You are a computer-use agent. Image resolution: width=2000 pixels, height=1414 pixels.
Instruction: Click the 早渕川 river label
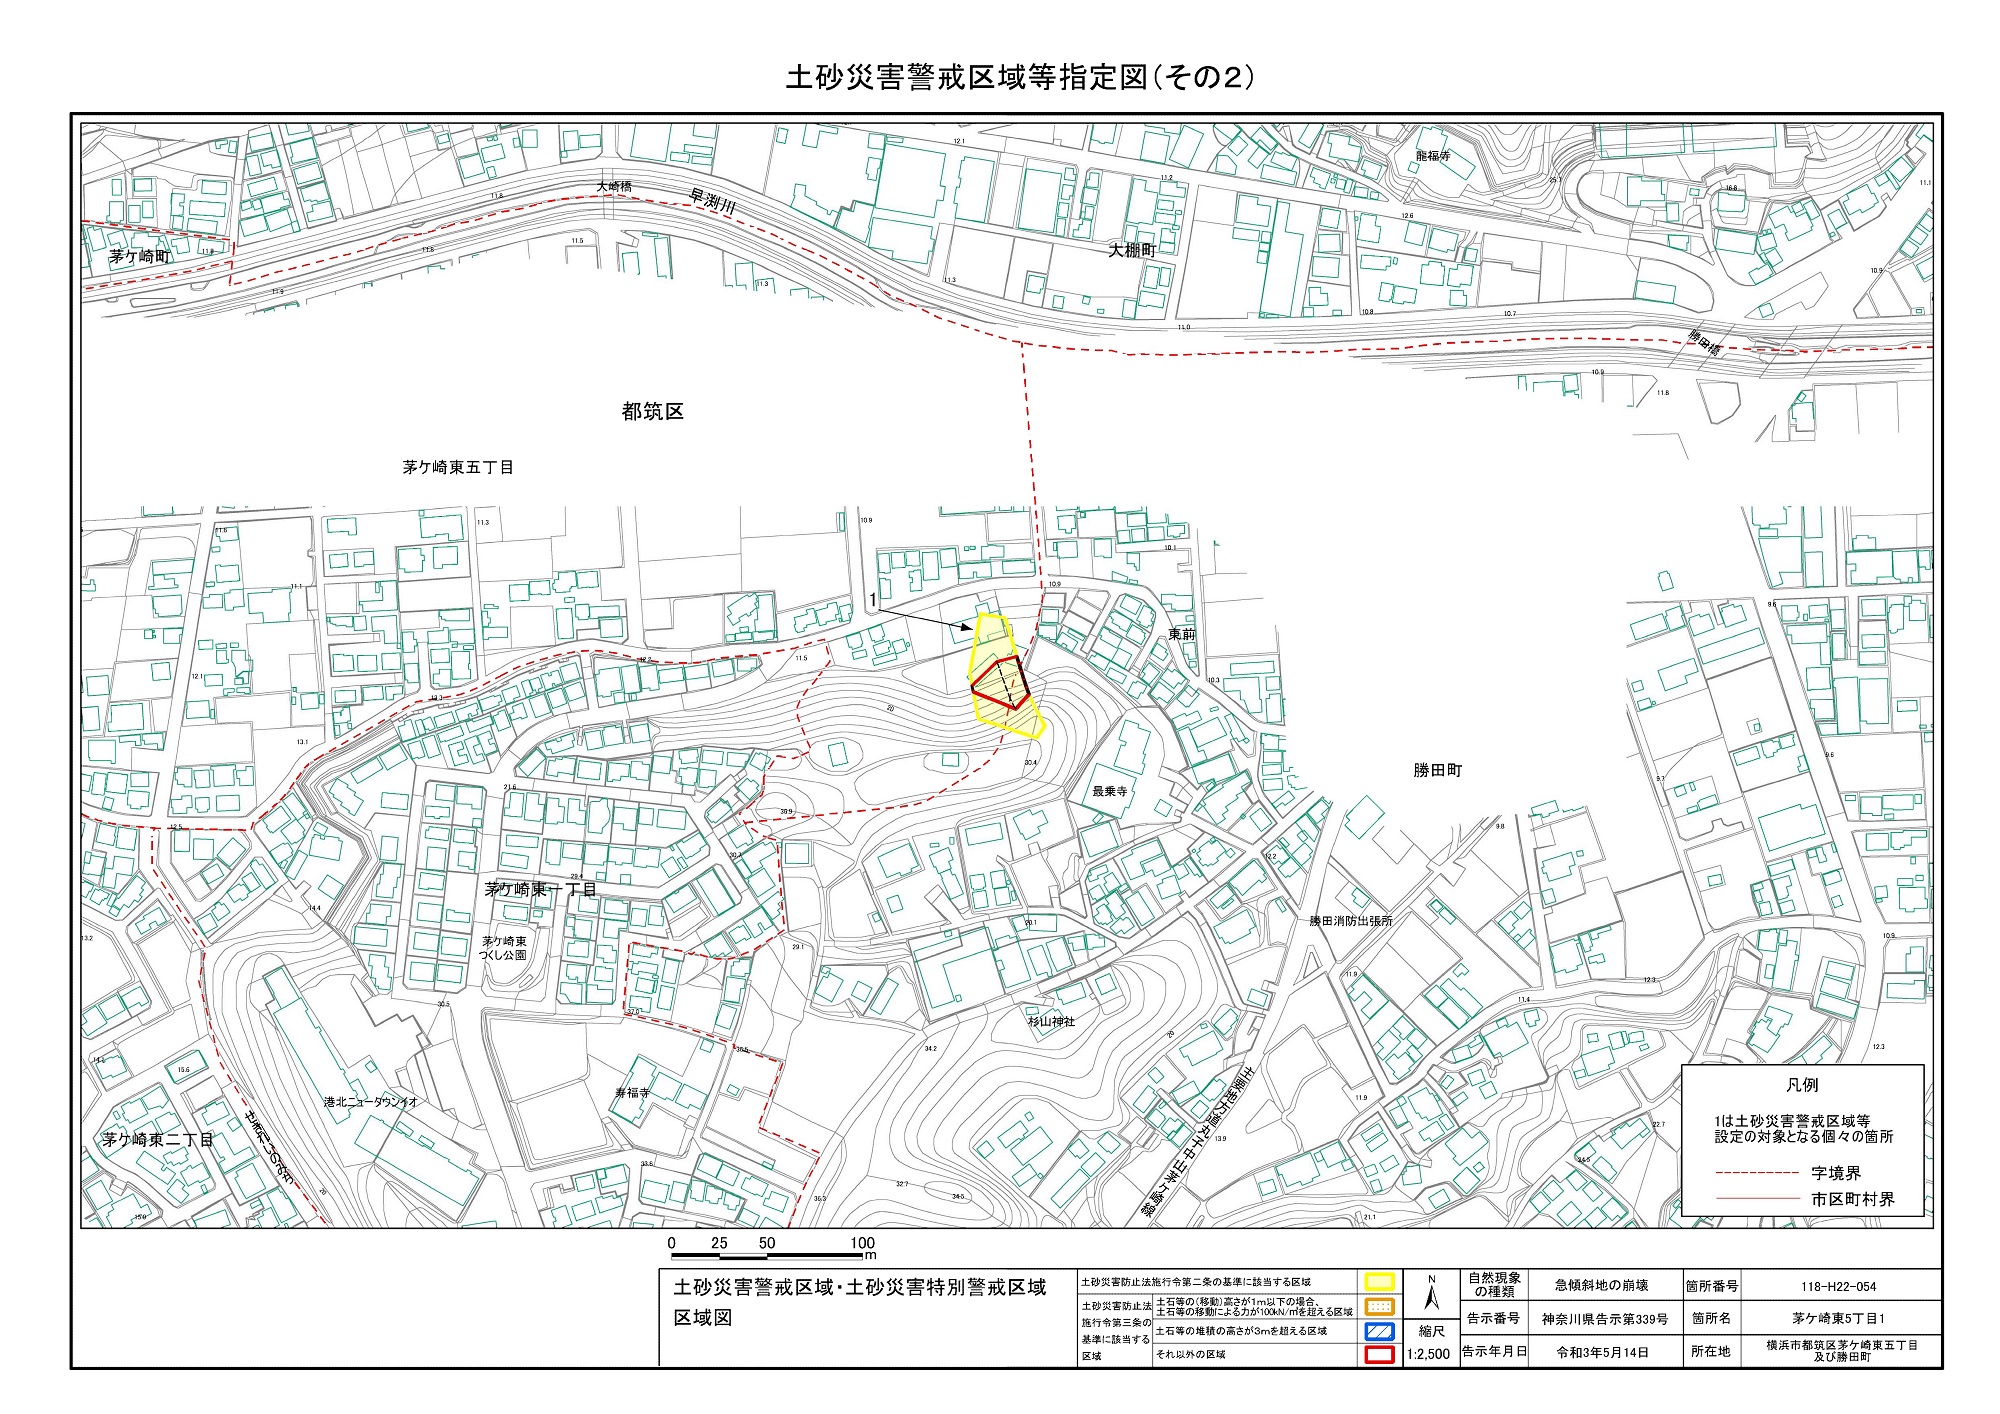point(713,201)
